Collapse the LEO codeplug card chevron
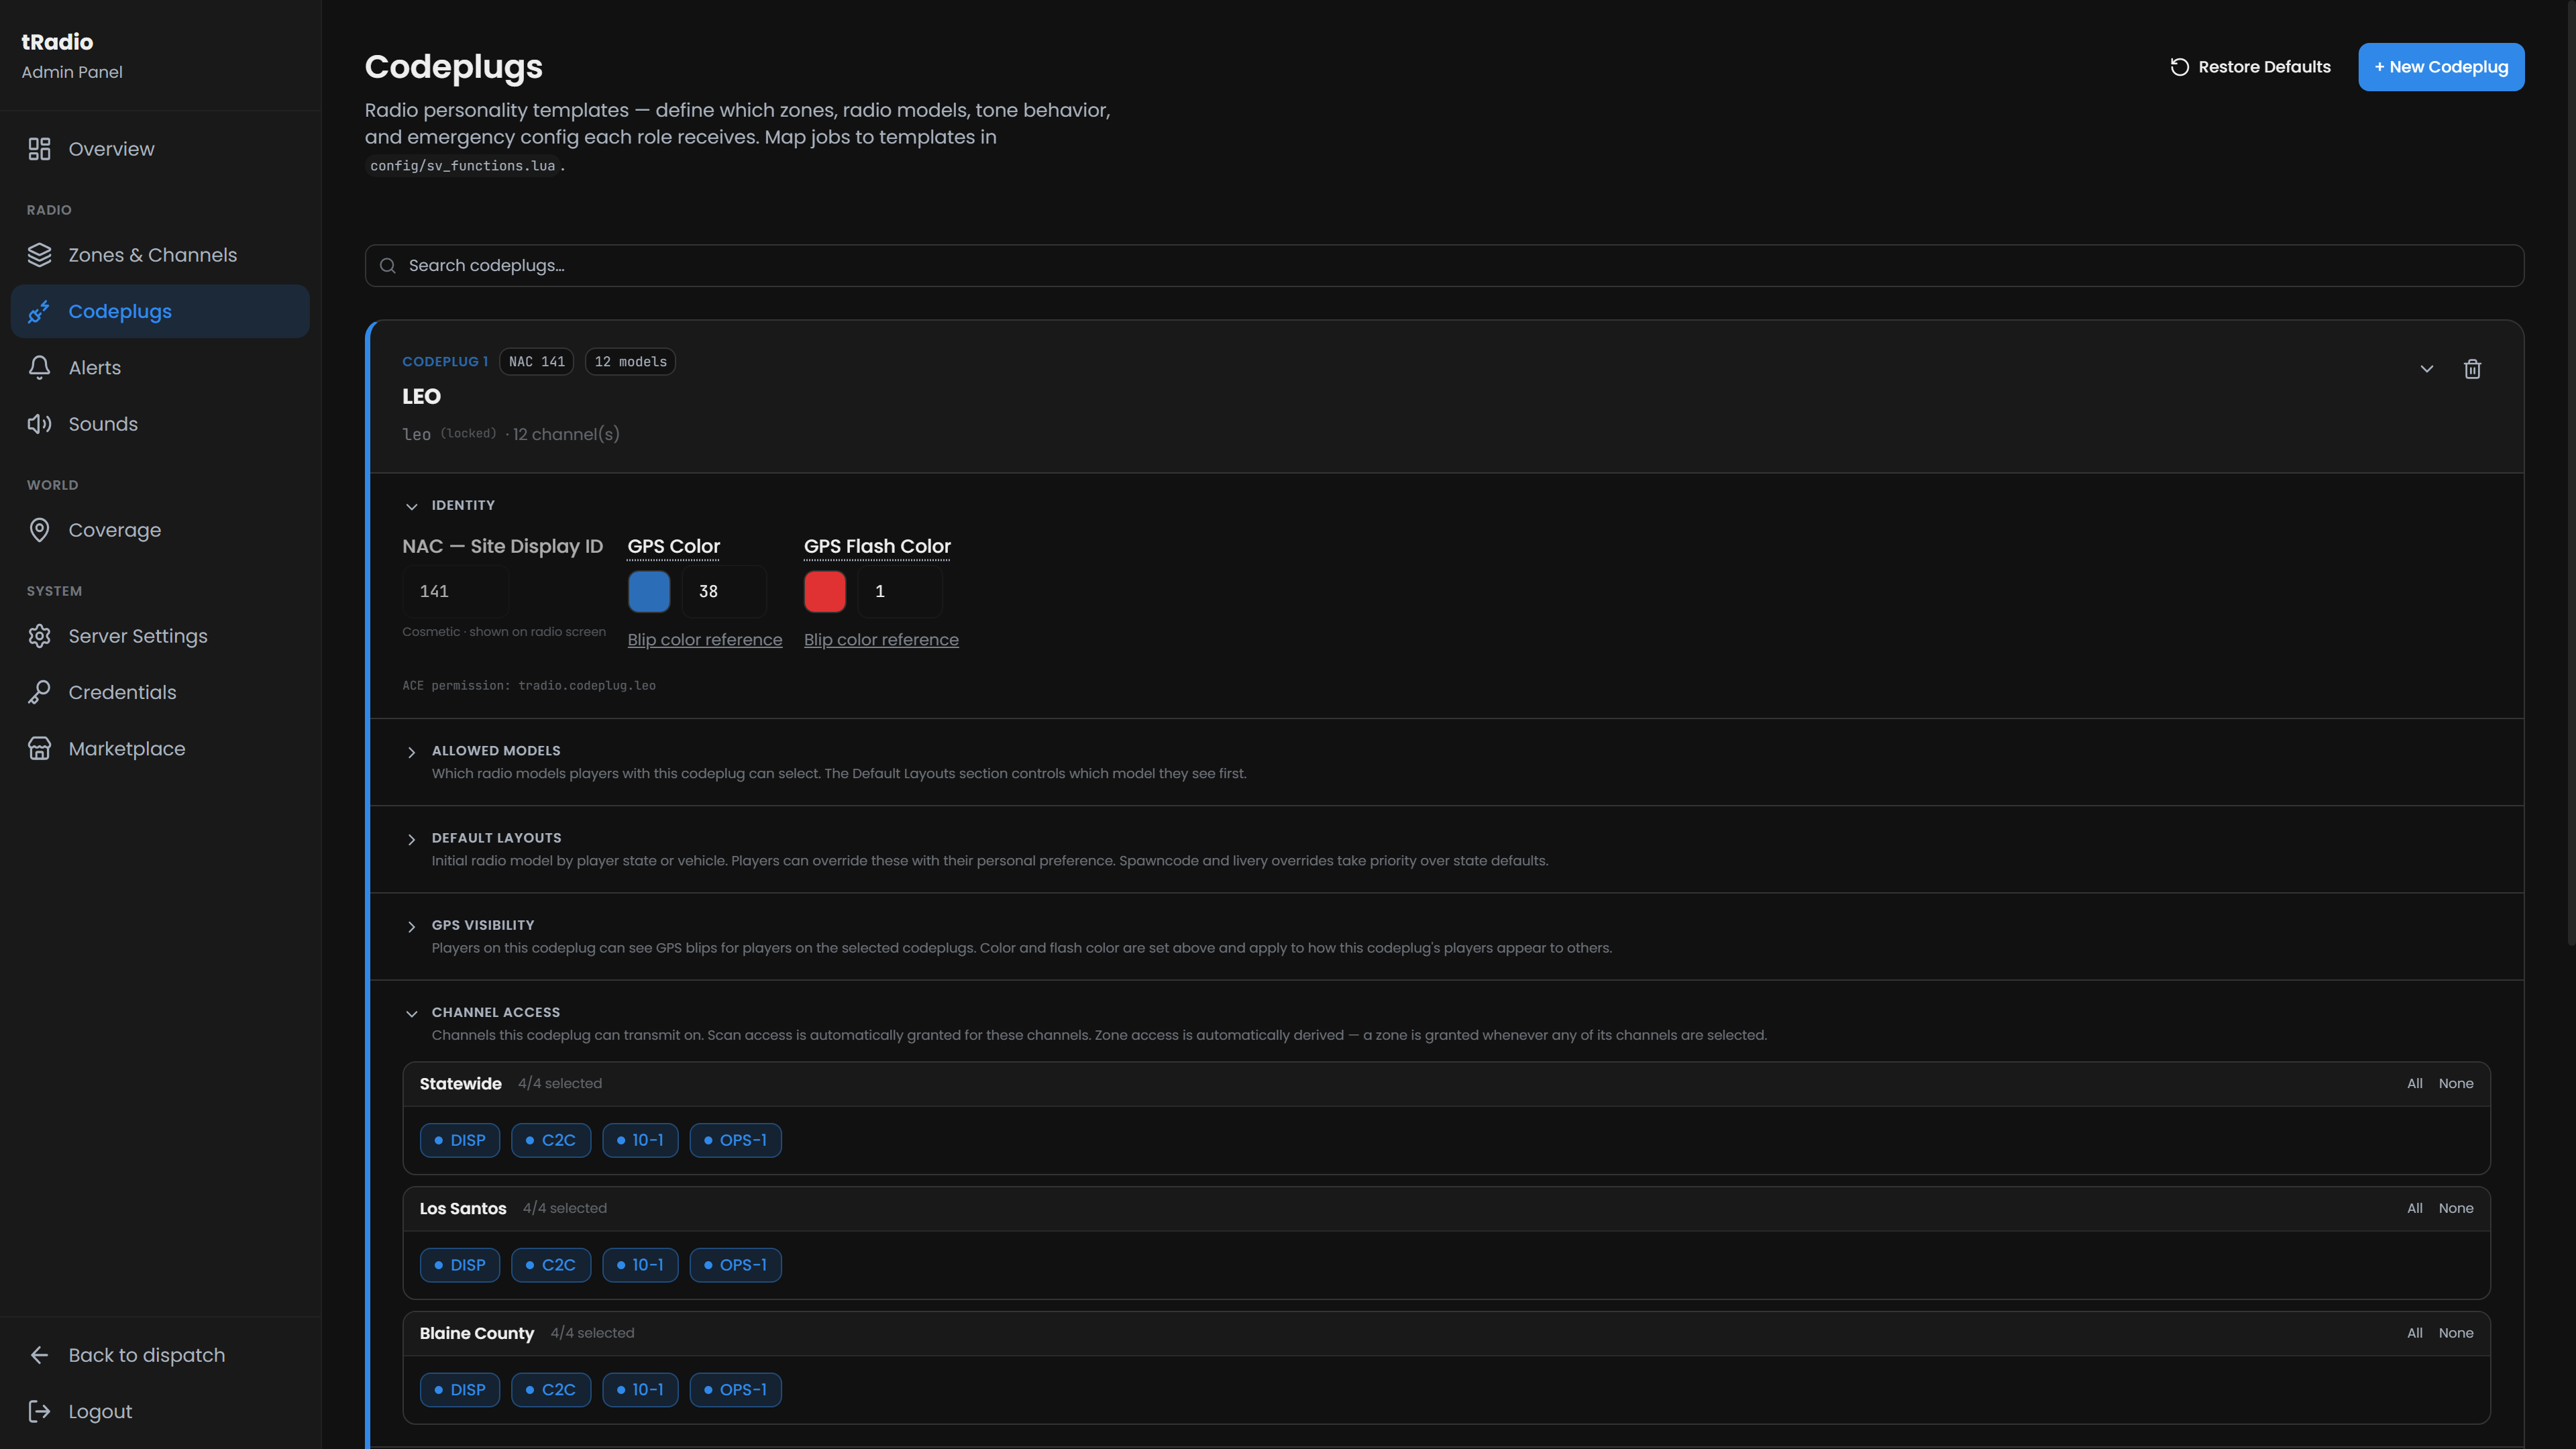The height and width of the screenshot is (1449, 2576). coord(2426,369)
